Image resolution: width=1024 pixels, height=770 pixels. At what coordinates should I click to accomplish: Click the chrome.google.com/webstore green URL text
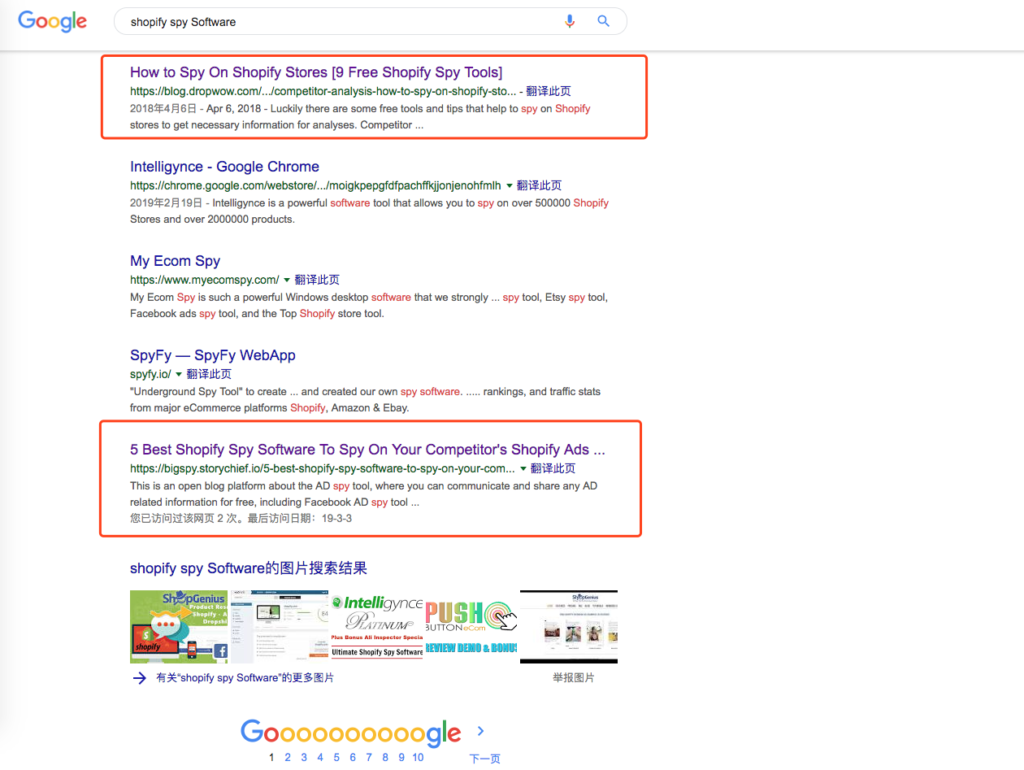point(315,185)
